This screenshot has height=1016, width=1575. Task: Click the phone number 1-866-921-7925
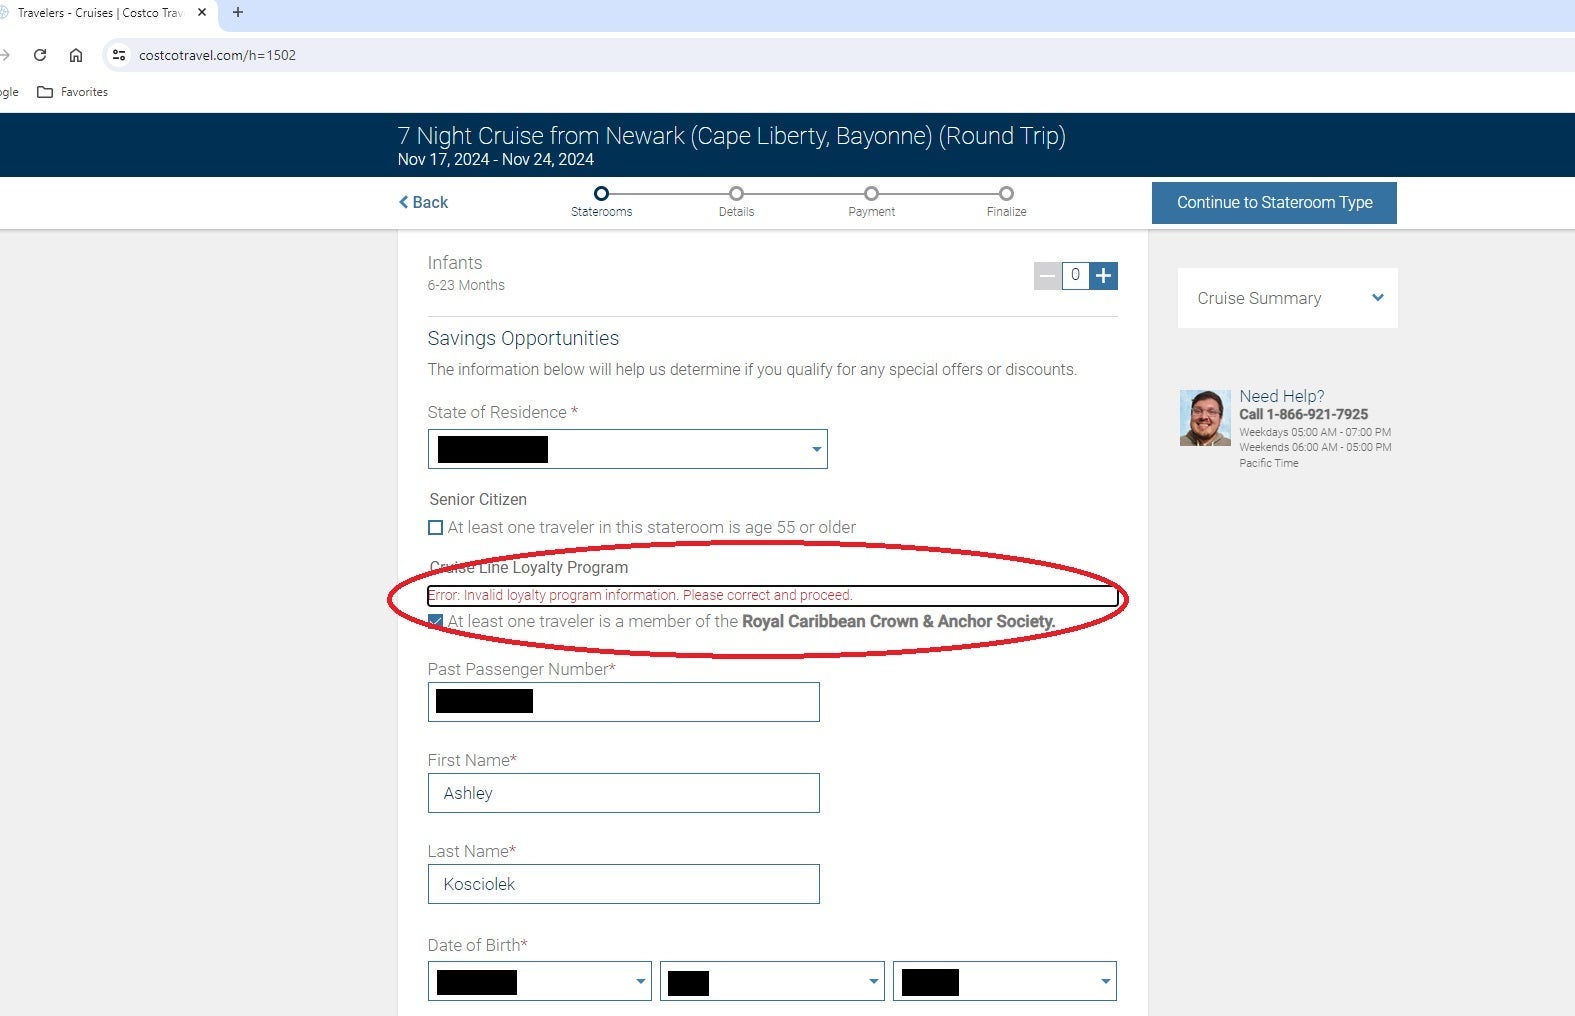(1317, 414)
